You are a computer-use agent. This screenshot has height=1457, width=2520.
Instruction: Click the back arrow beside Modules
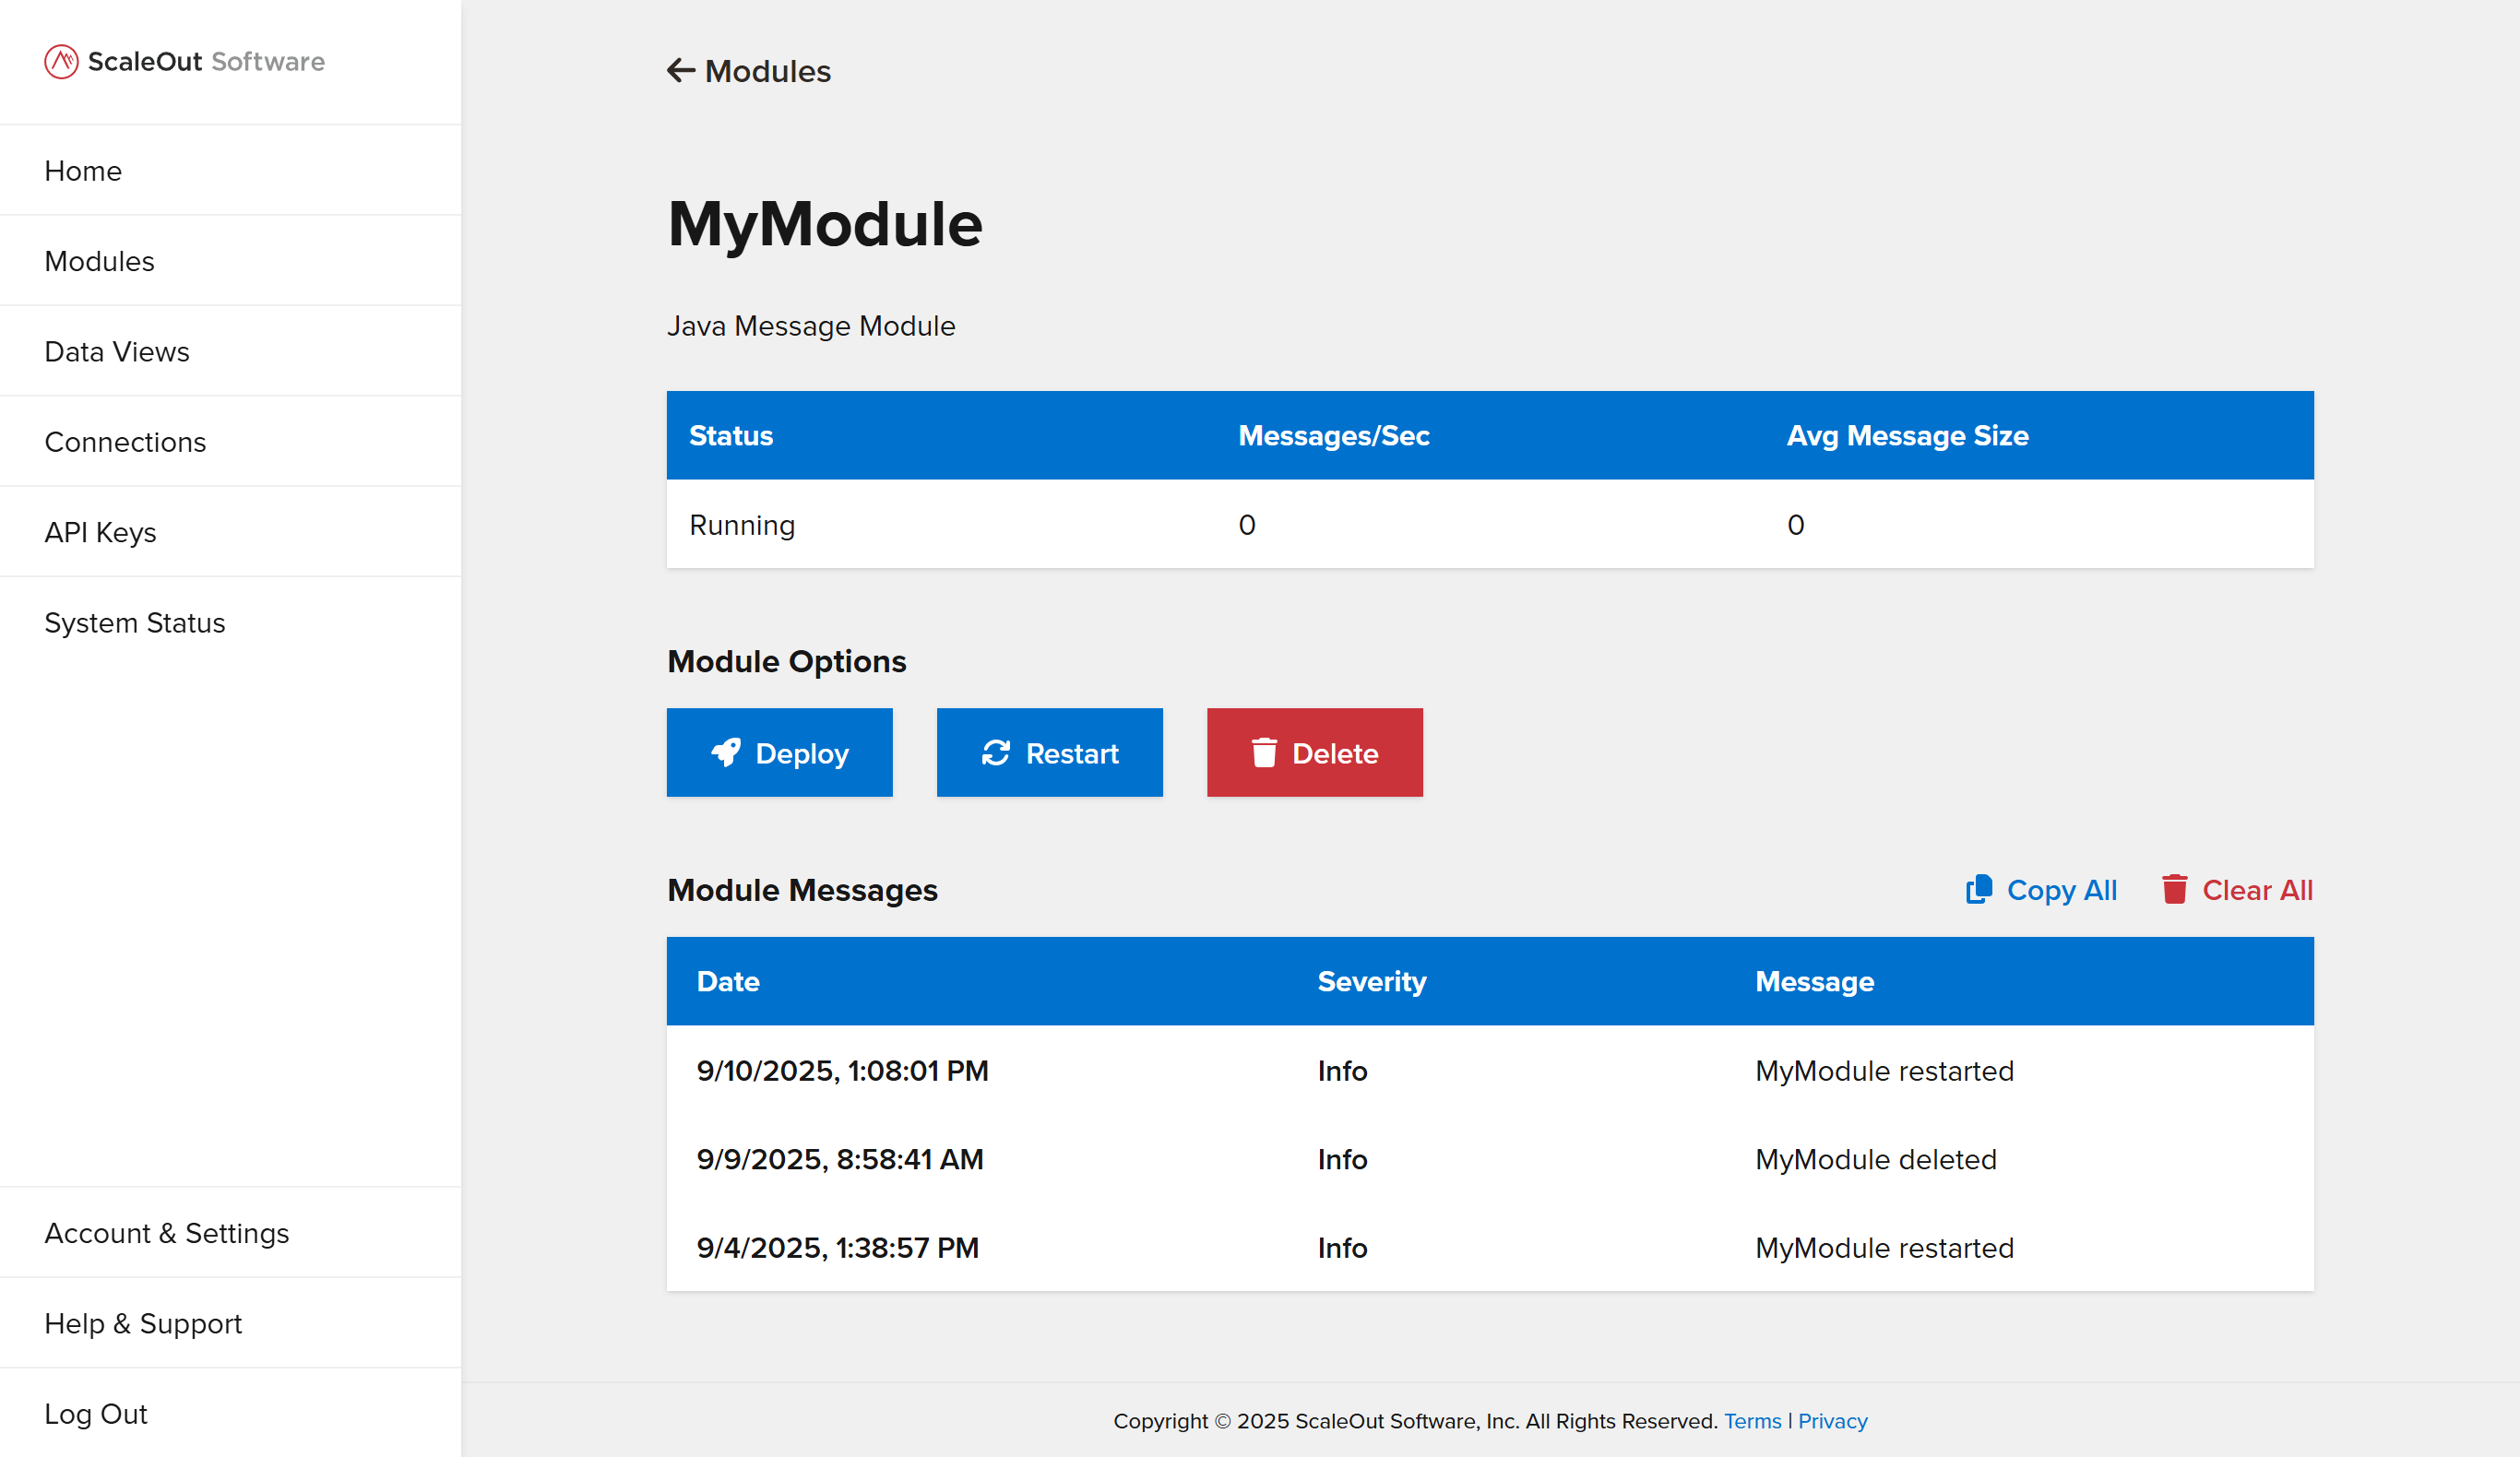(x=681, y=71)
